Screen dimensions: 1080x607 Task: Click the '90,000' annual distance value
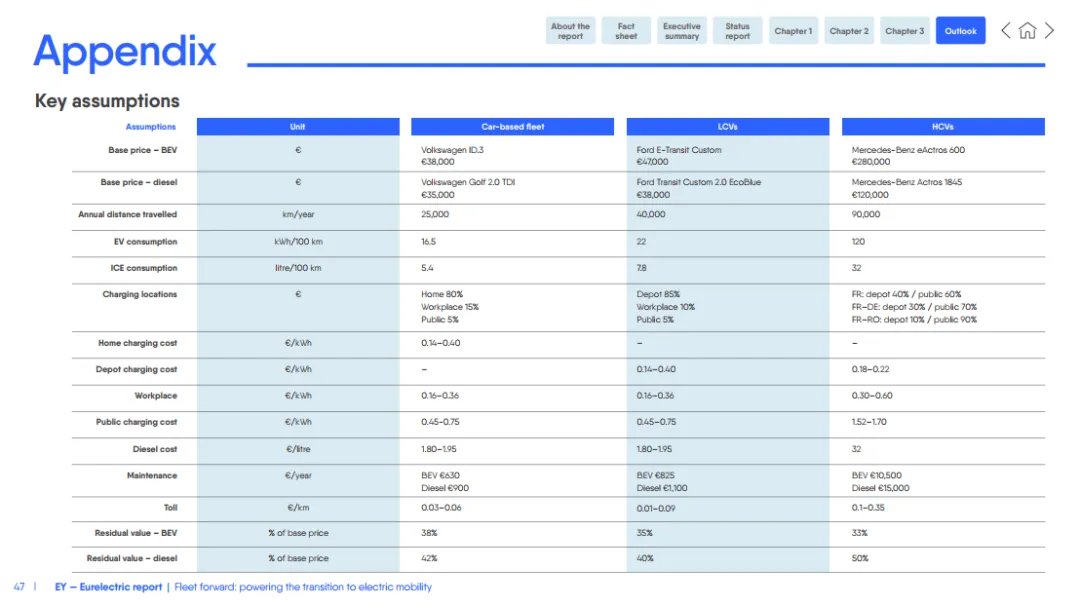866,215
